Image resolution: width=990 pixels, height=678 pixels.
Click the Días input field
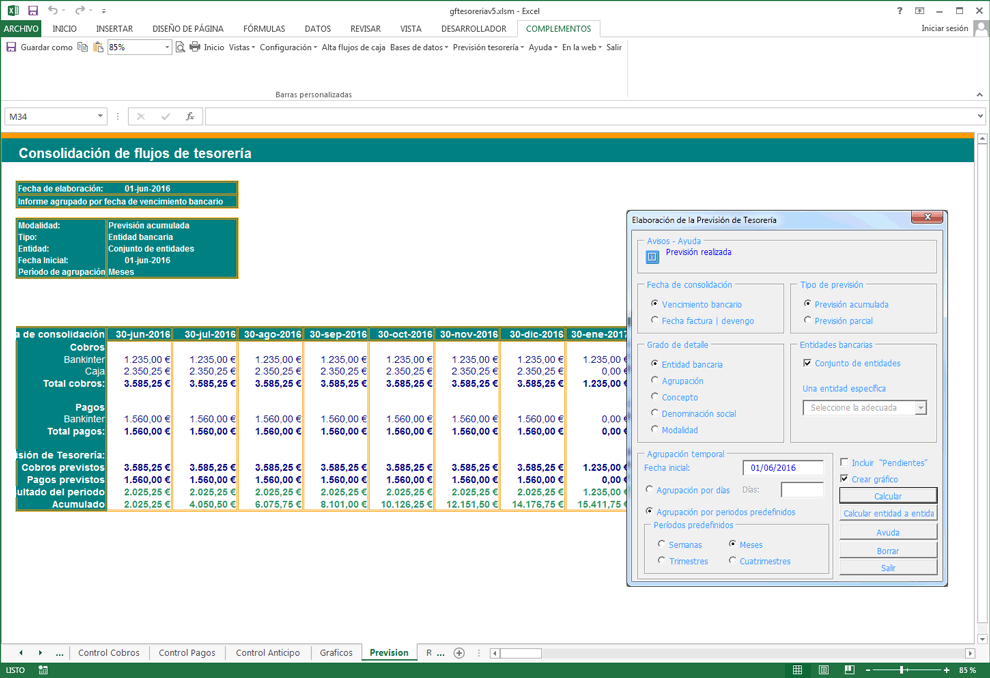[802, 489]
